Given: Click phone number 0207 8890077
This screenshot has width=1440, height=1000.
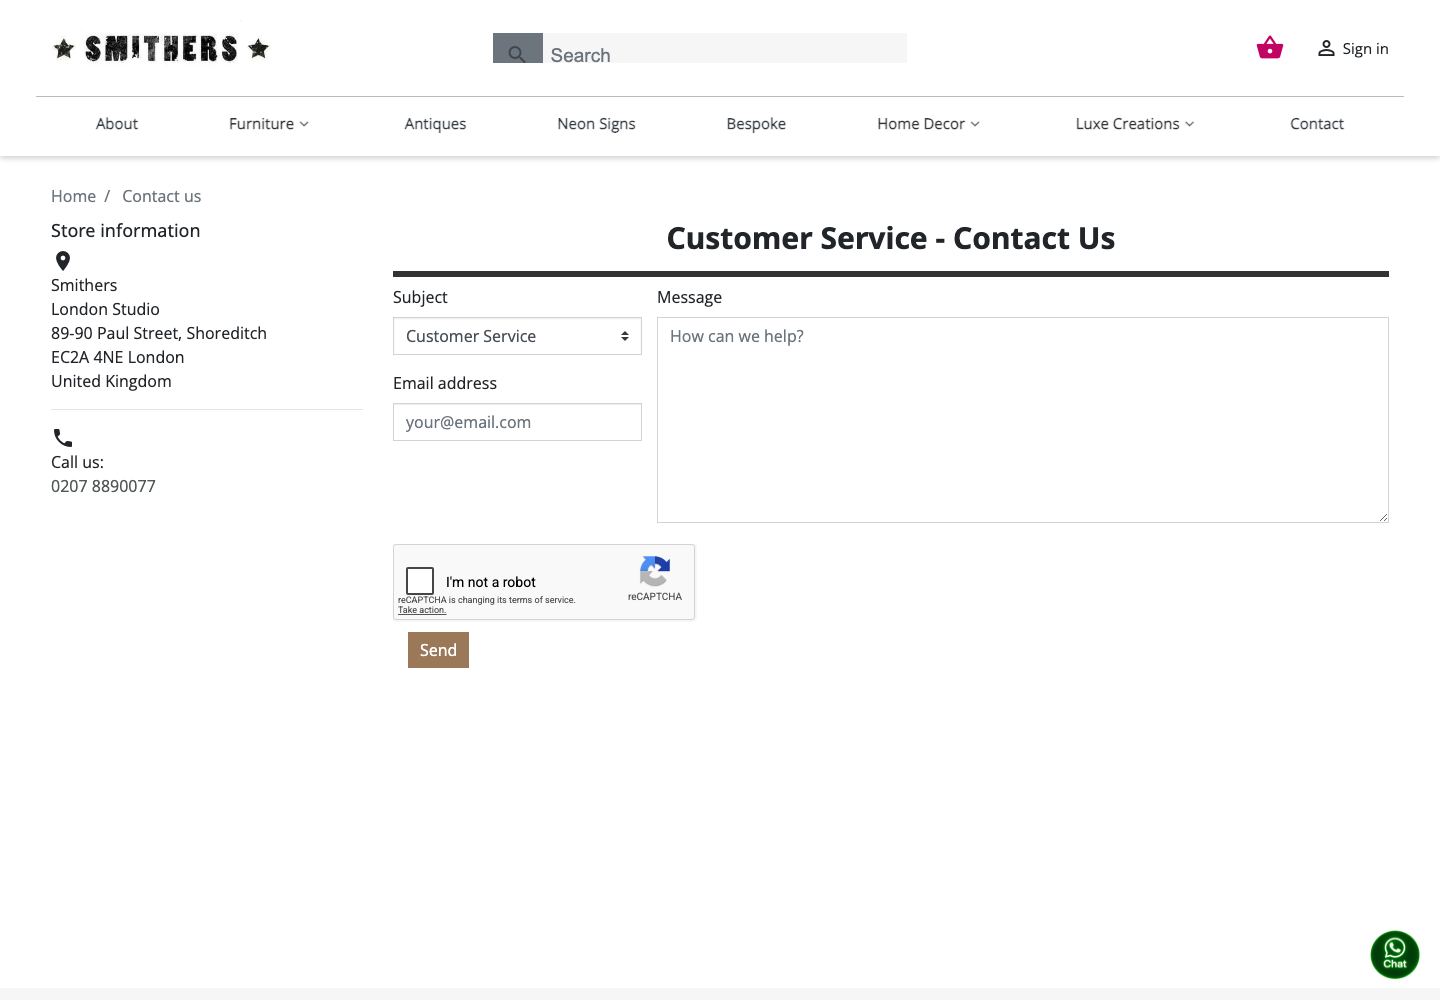Looking at the screenshot, I should tap(103, 486).
